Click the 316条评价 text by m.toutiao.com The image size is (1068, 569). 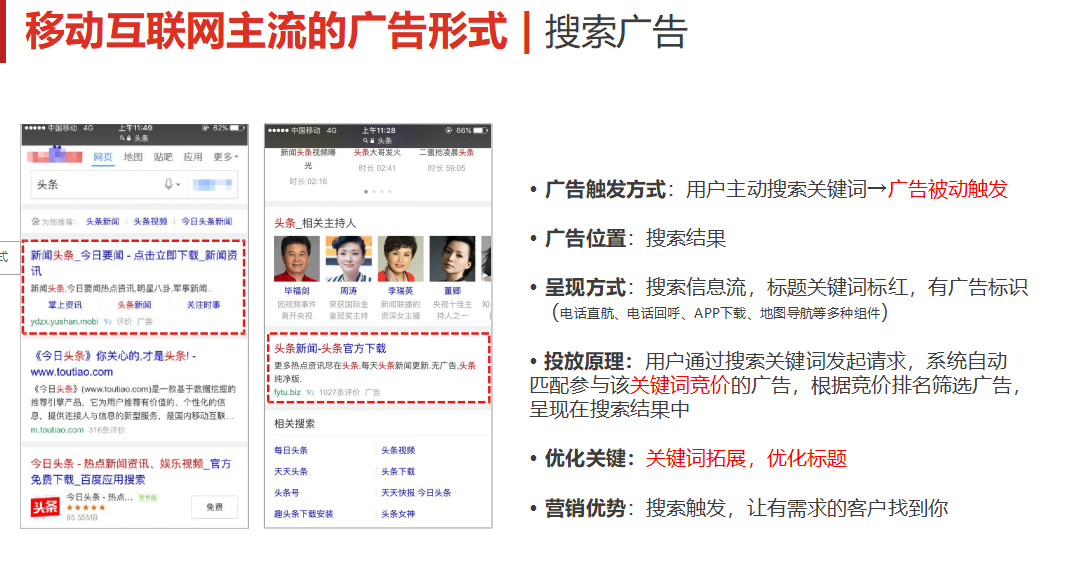107,430
